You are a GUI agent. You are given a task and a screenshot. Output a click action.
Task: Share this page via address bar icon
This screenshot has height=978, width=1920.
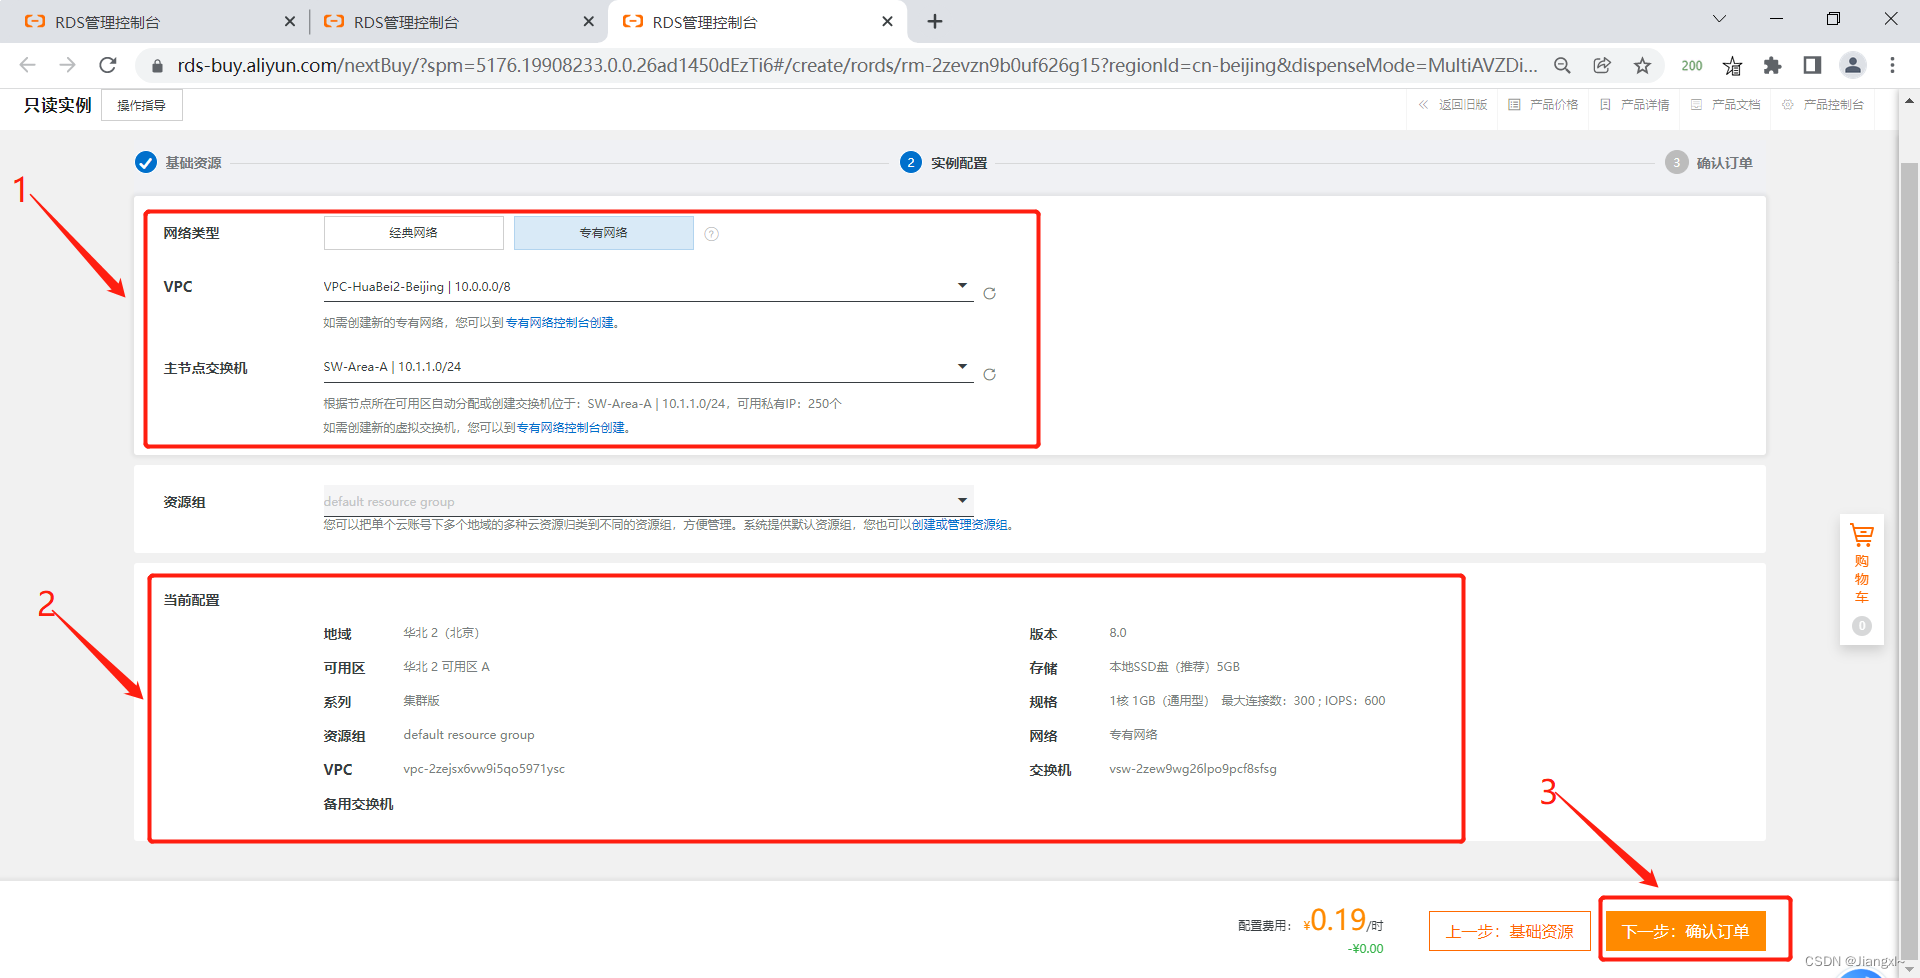tap(1602, 65)
